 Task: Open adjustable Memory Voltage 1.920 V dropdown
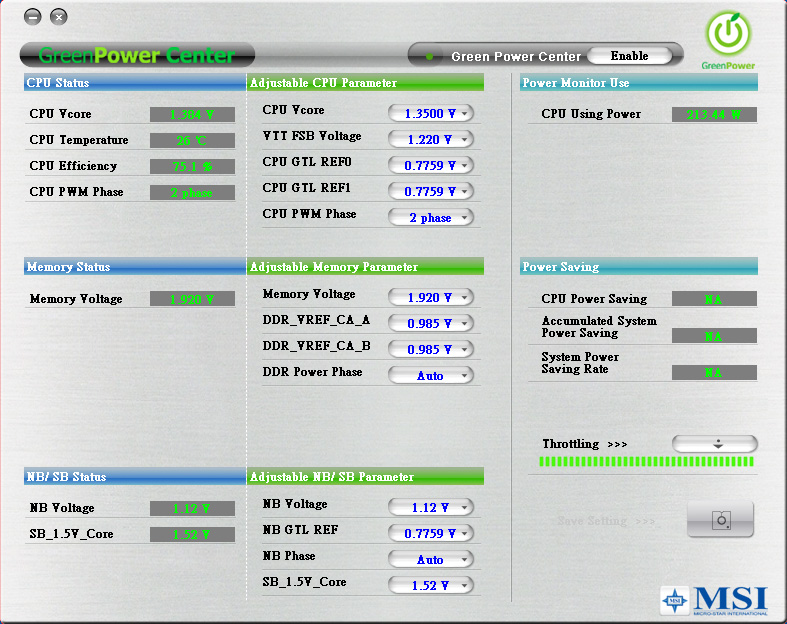(x=431, y=297)
